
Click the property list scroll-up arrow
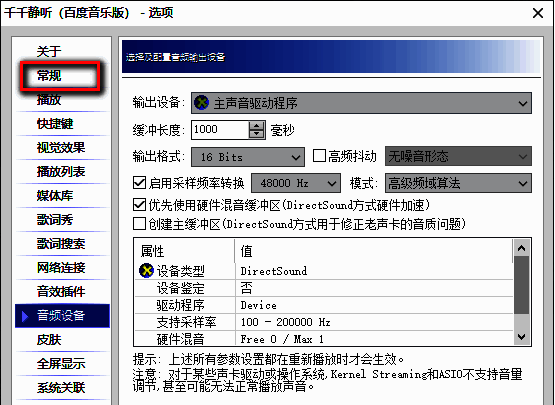[521, 248]
